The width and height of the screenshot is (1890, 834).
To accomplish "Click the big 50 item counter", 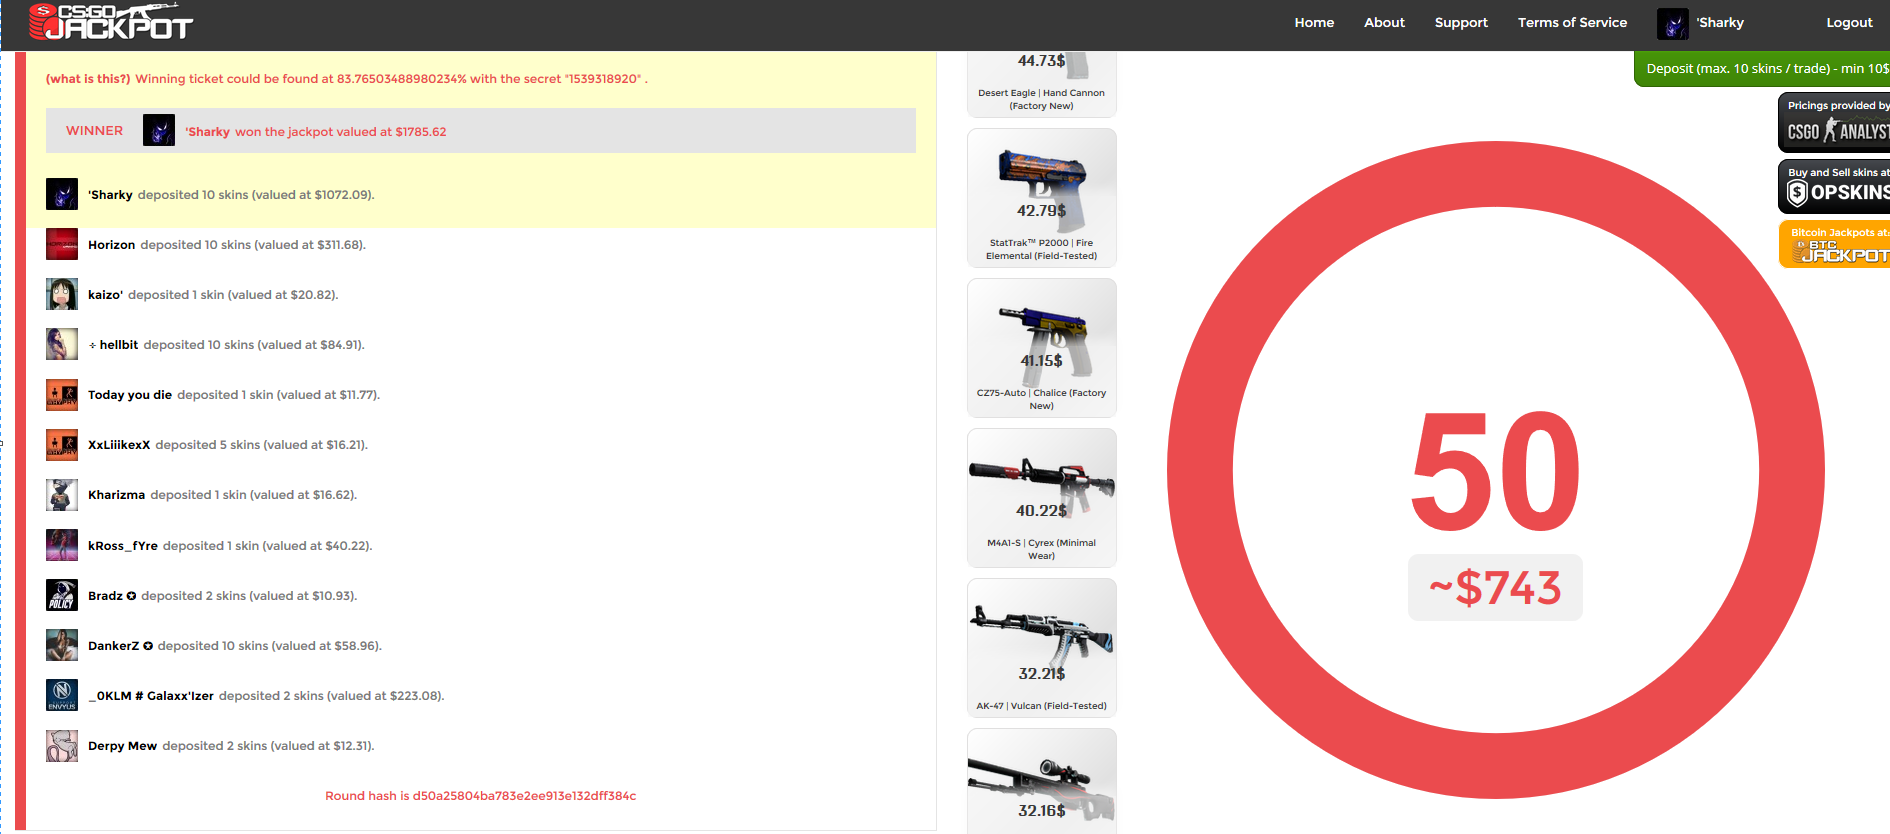I will (x=1495, y=471).
